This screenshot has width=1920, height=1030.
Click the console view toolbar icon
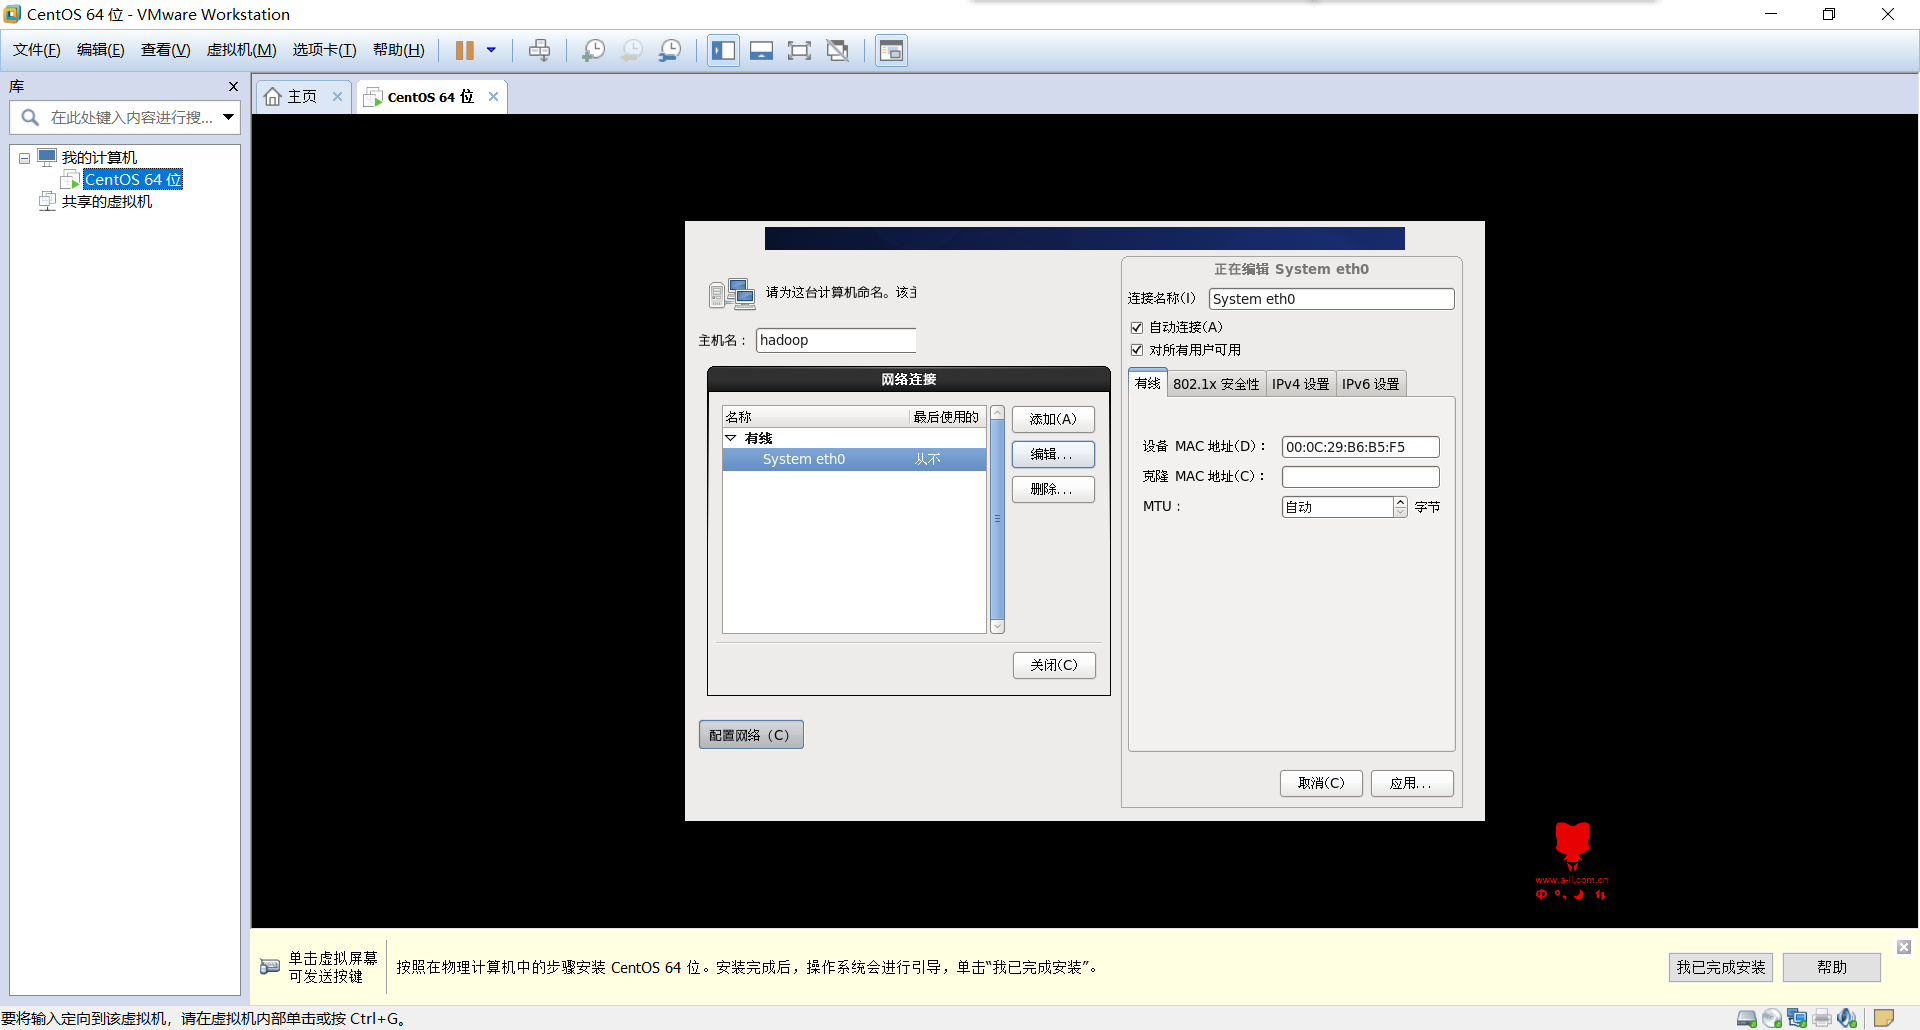891,50
